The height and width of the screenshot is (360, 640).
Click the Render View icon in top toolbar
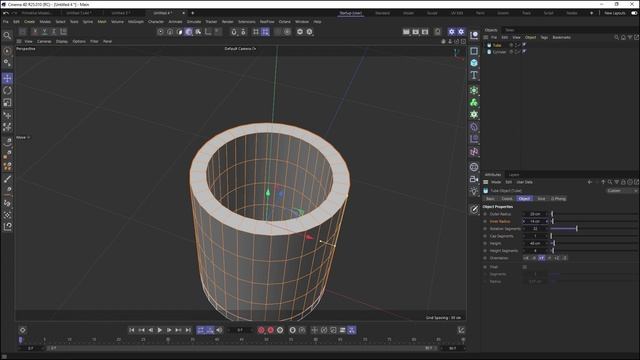click(x=406, y=32)
